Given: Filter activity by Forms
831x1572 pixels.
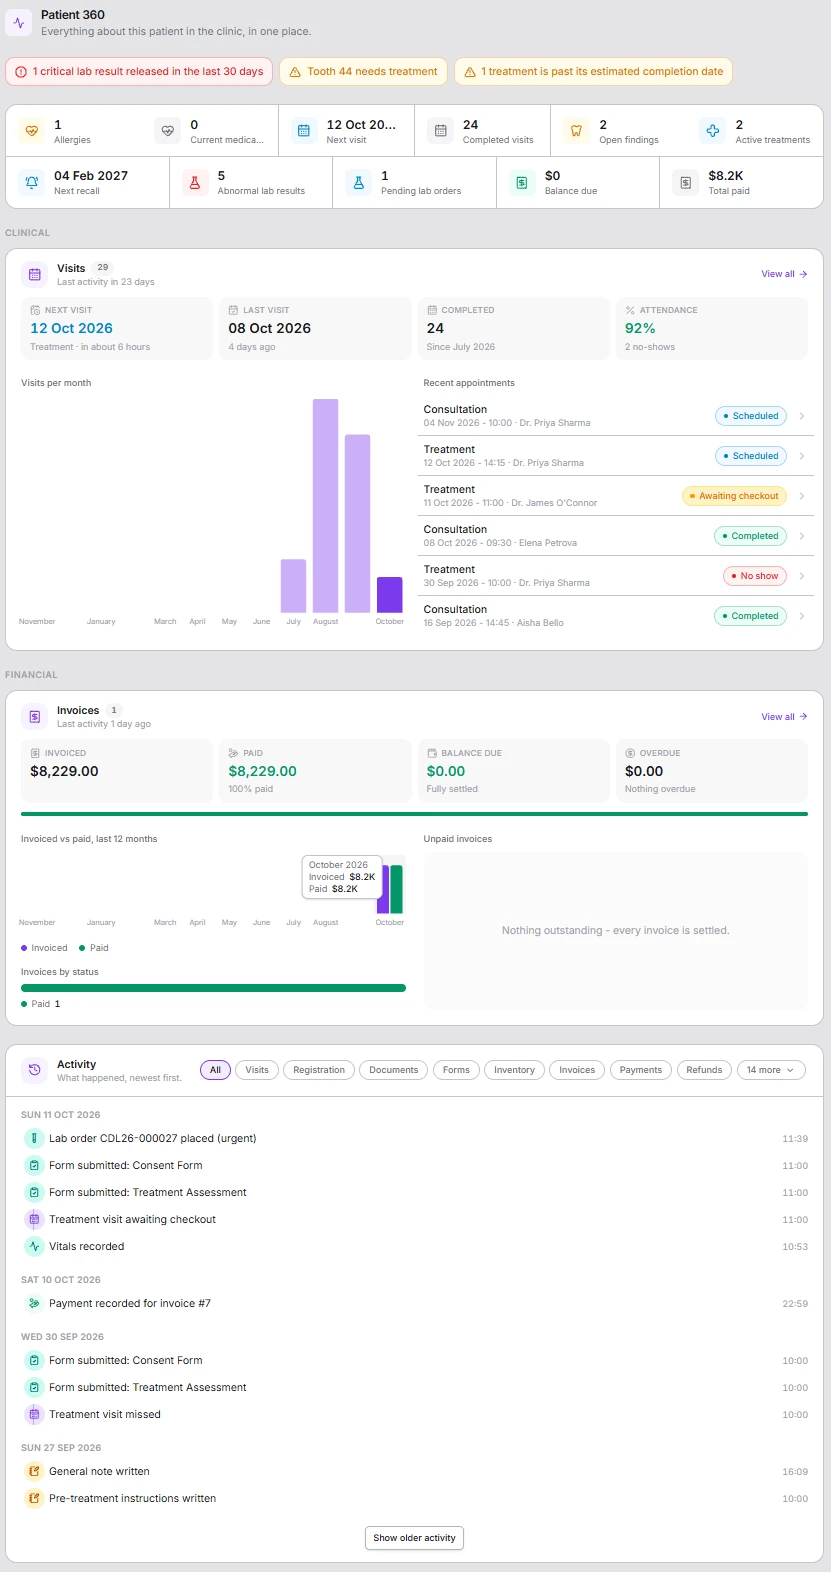Looking at the screenshot, I should [456, 1070].
